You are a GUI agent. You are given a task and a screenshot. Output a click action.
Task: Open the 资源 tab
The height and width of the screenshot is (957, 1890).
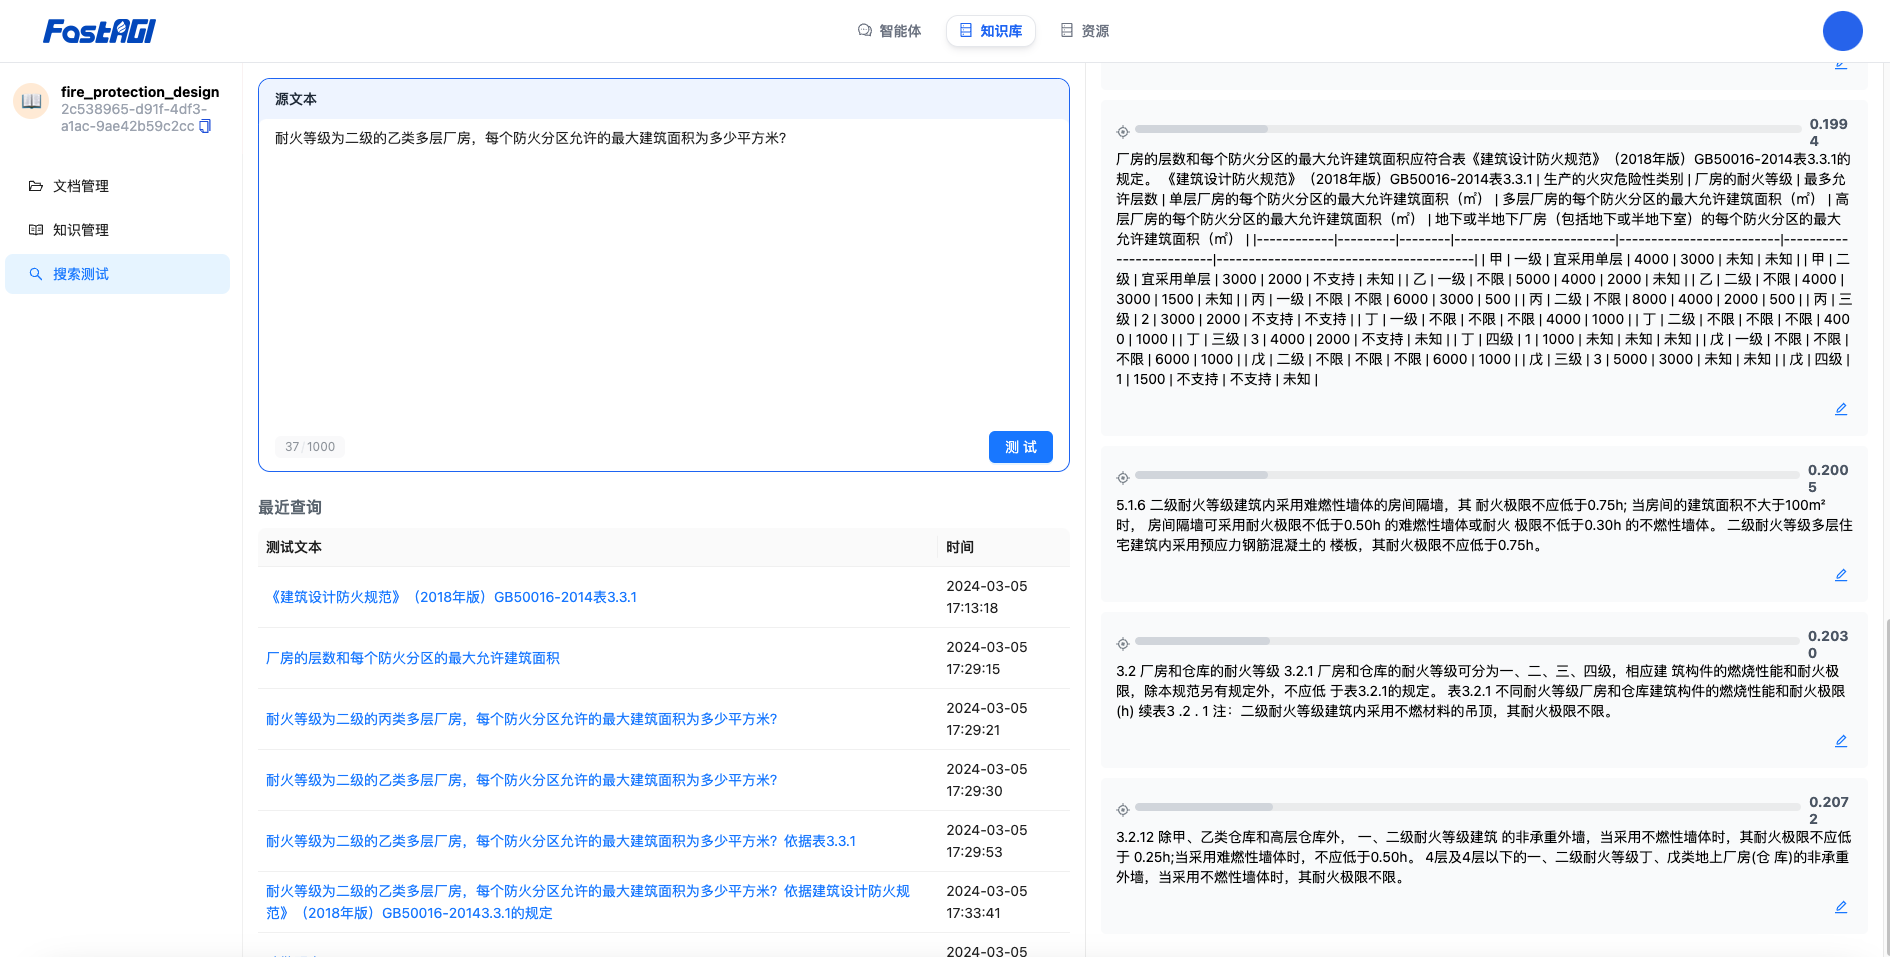pyautogui.click(x=1085, y=31)
